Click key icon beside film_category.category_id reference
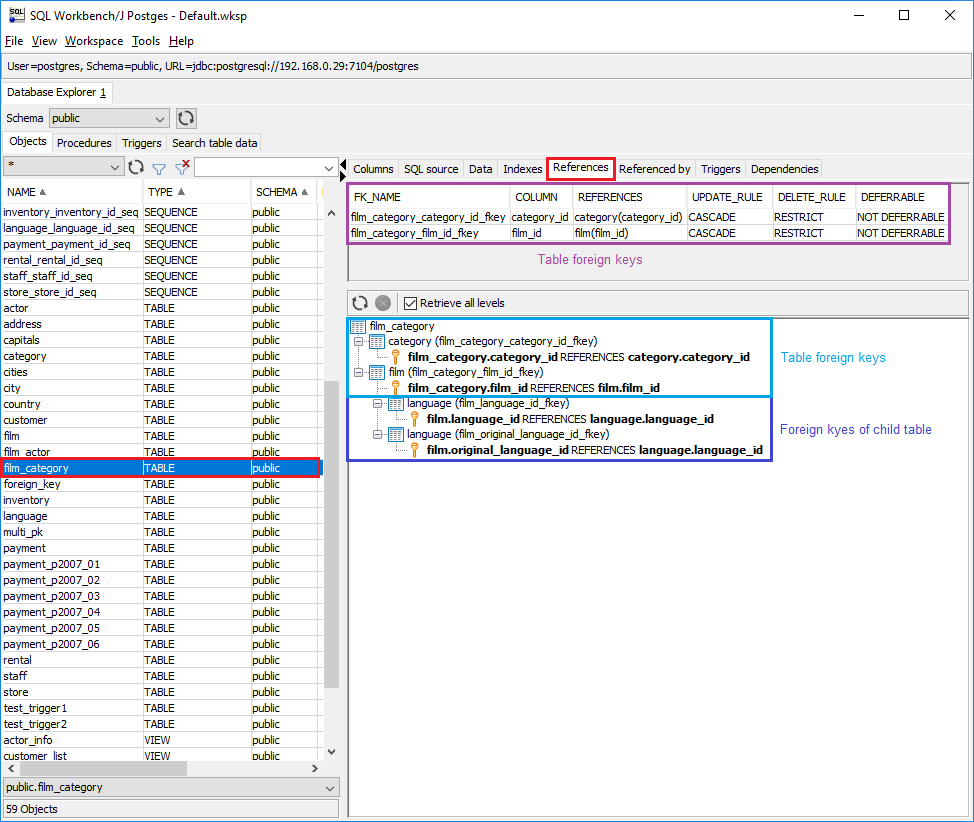This screenshot has height=822, width=974. pyautogui.click(x=396, y=357)
